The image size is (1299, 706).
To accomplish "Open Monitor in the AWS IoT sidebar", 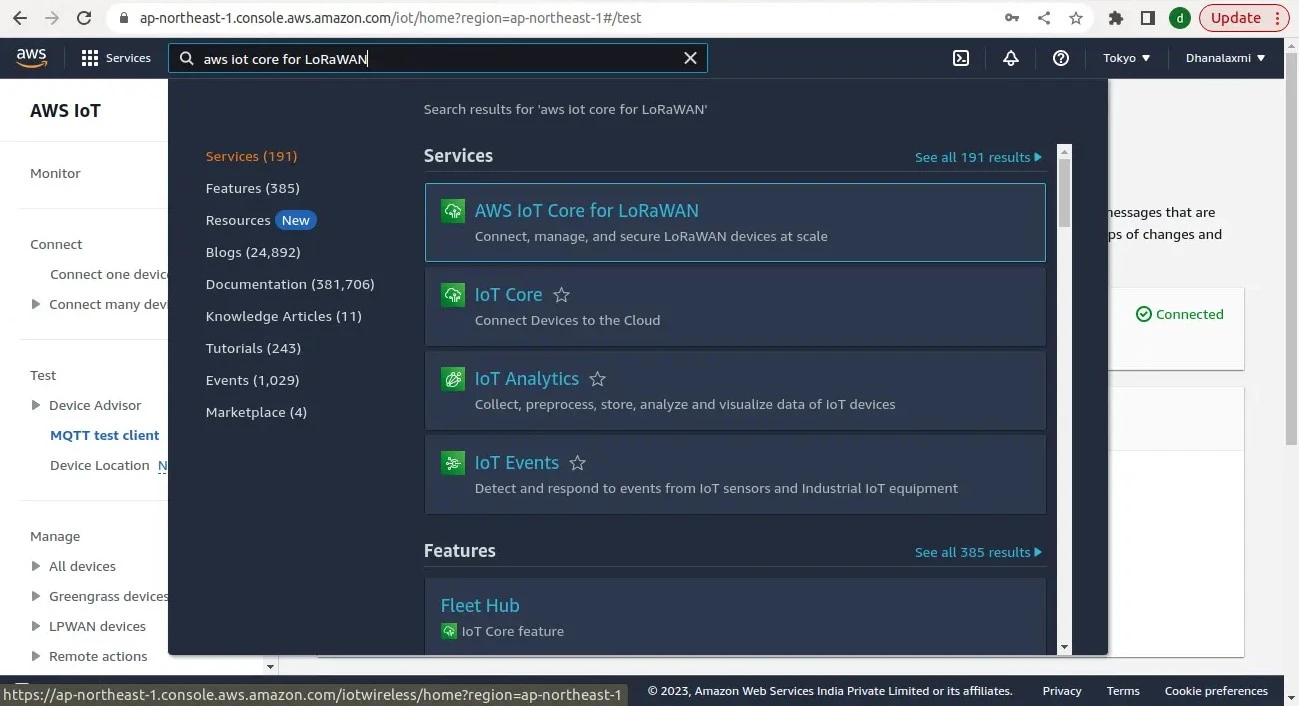I will [x=55, y=173].
